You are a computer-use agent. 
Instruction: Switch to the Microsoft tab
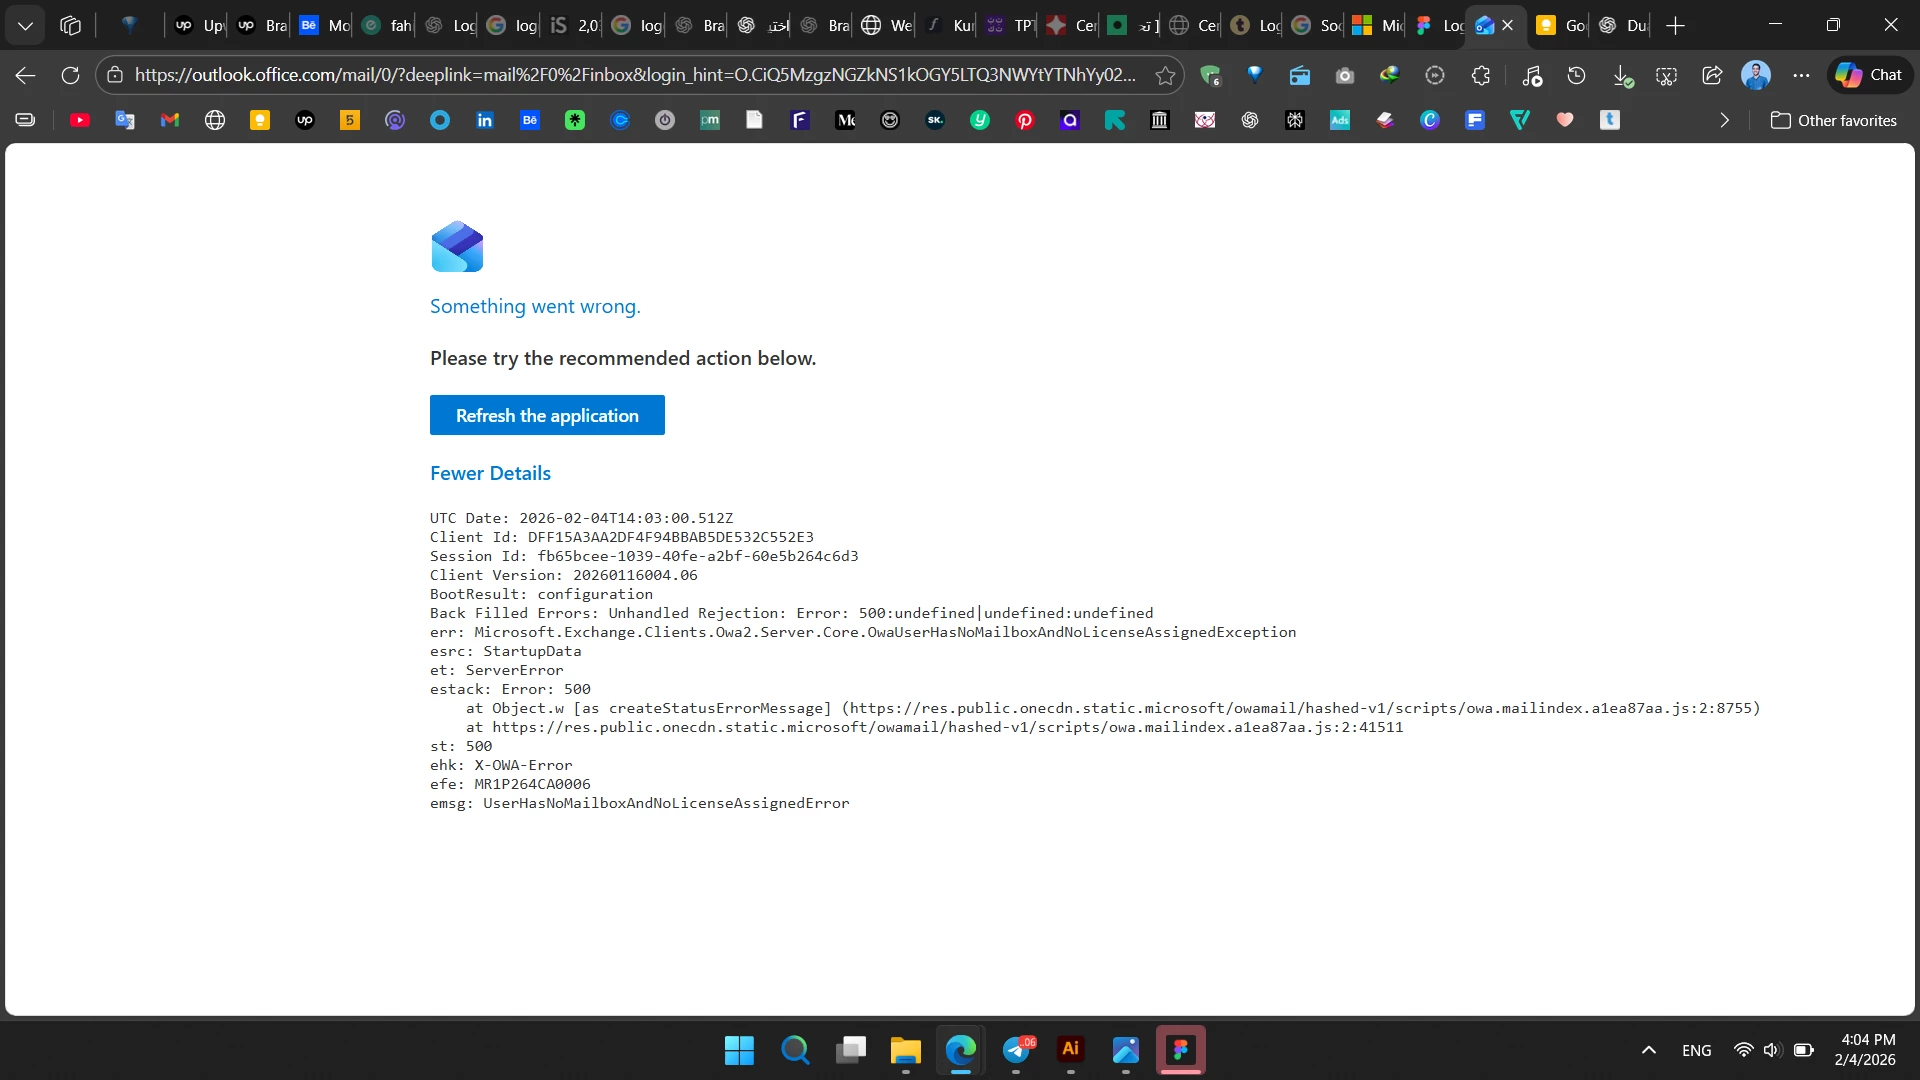pyautogui.click(x=1377, y=25)
